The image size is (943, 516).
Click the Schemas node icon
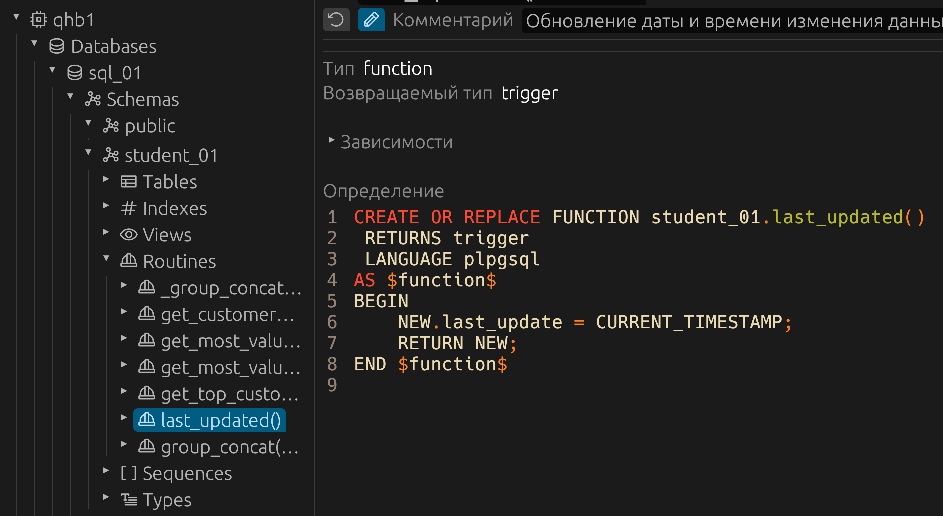point(93,99)
